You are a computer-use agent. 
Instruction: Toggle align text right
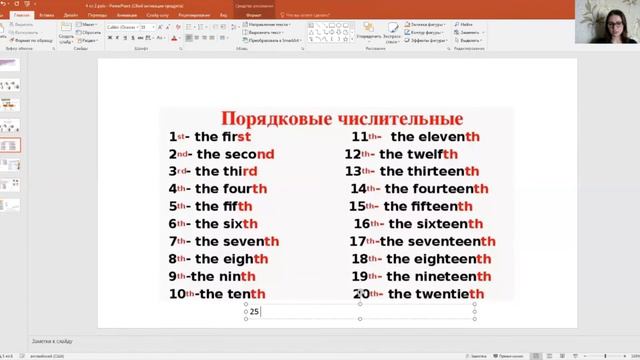tap(204, 38)
